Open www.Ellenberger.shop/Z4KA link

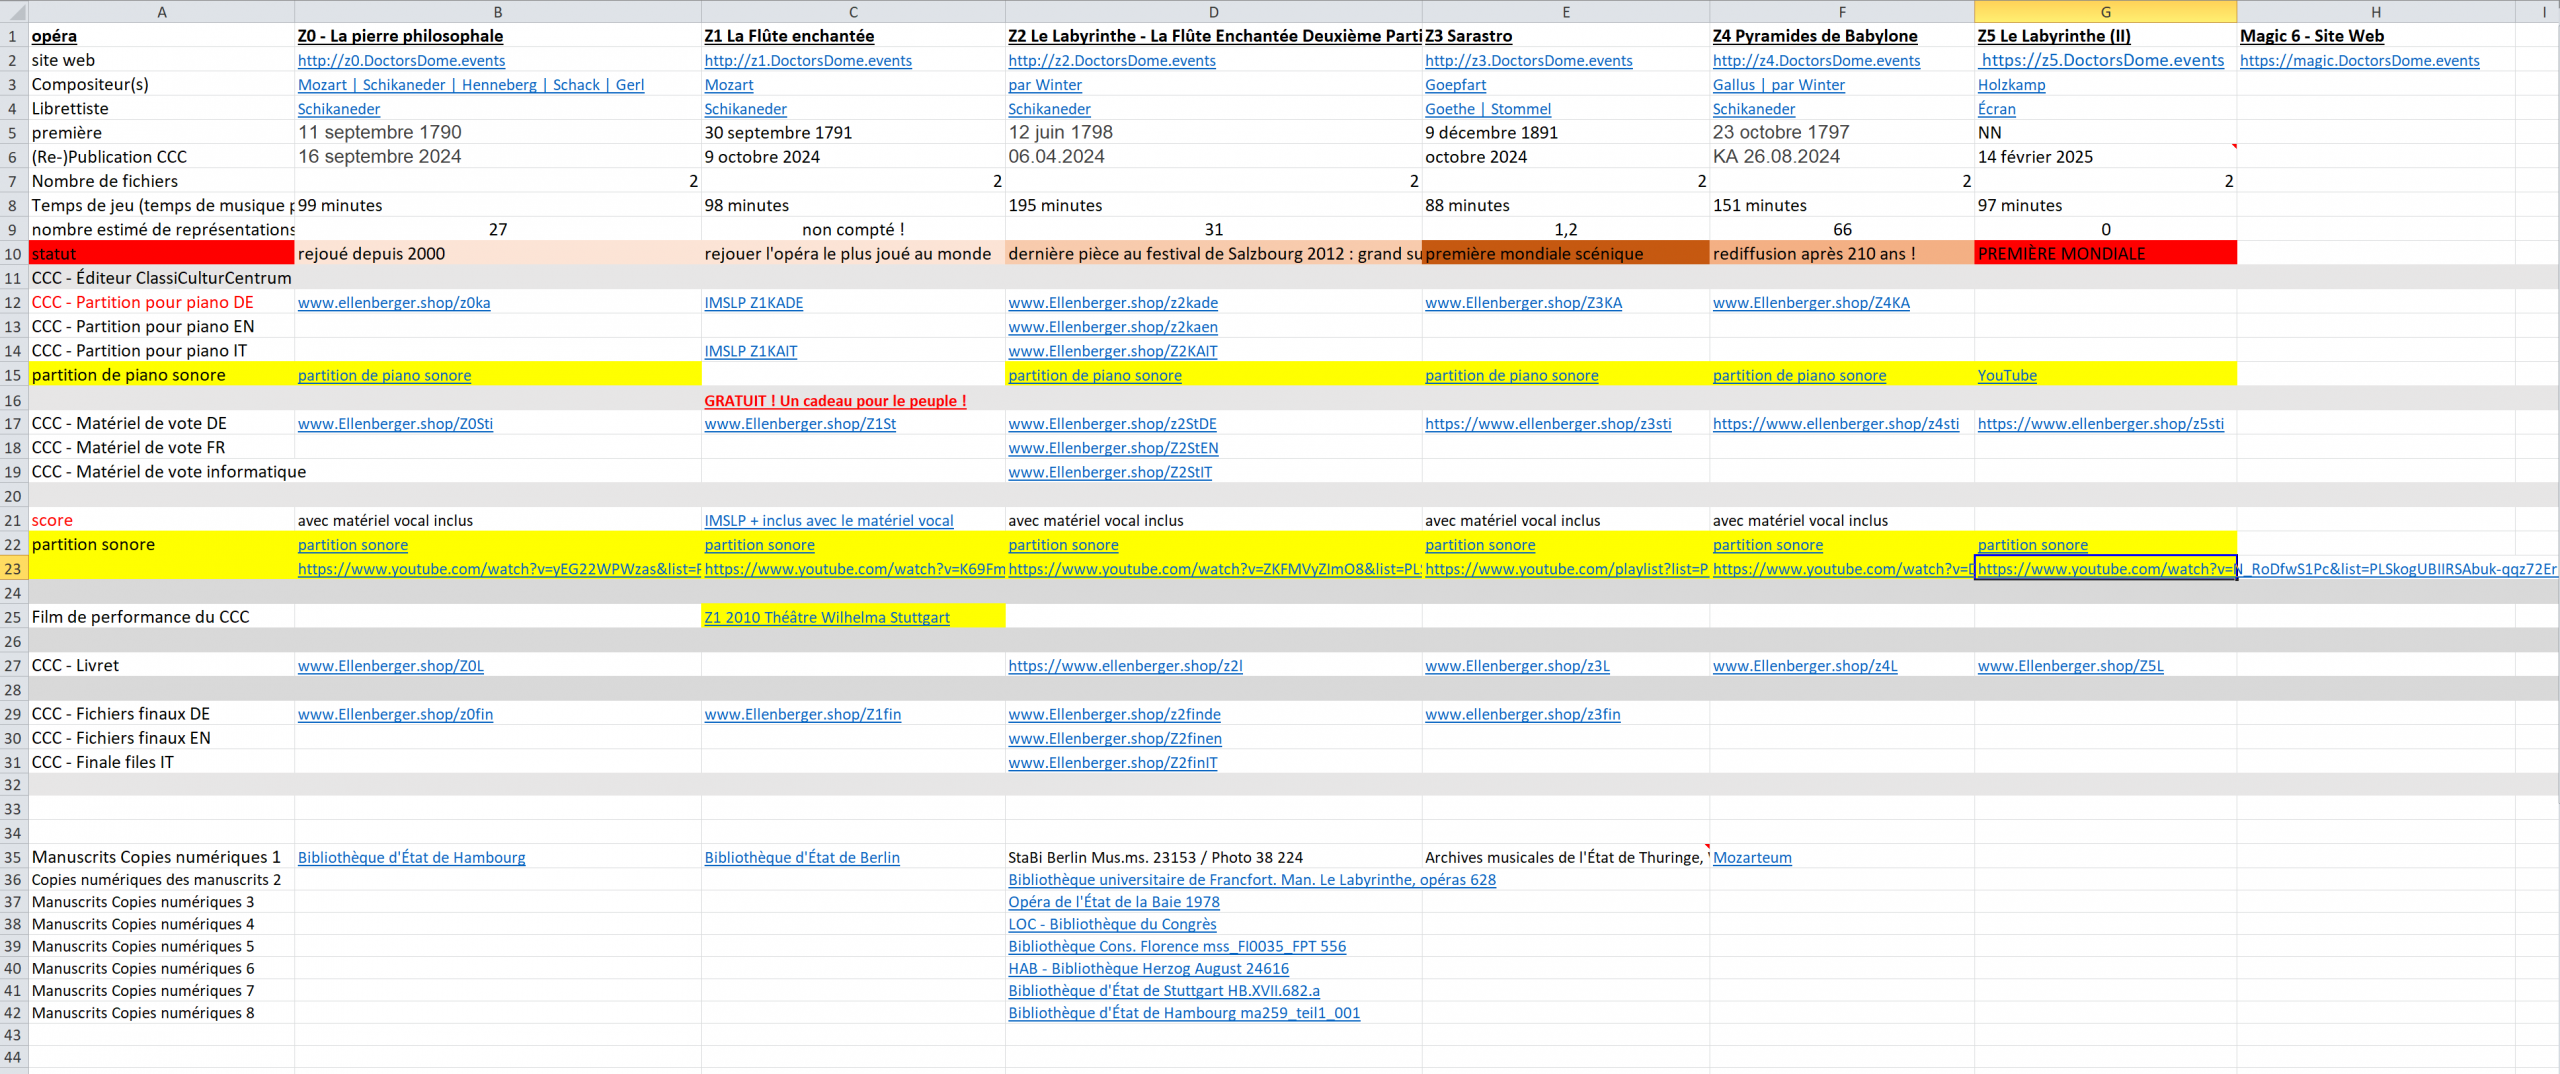point(1811,303)
